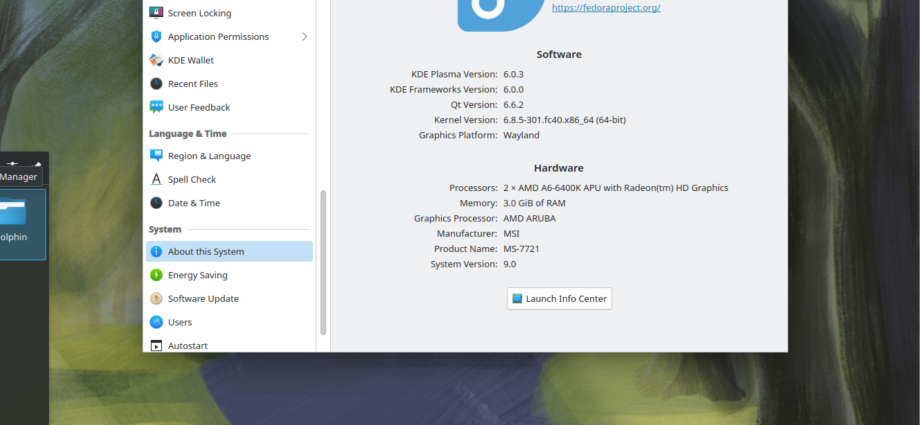Click the Product Name value MS-7721
Screen dimensions: 920x425
click(x=521, y=249)
